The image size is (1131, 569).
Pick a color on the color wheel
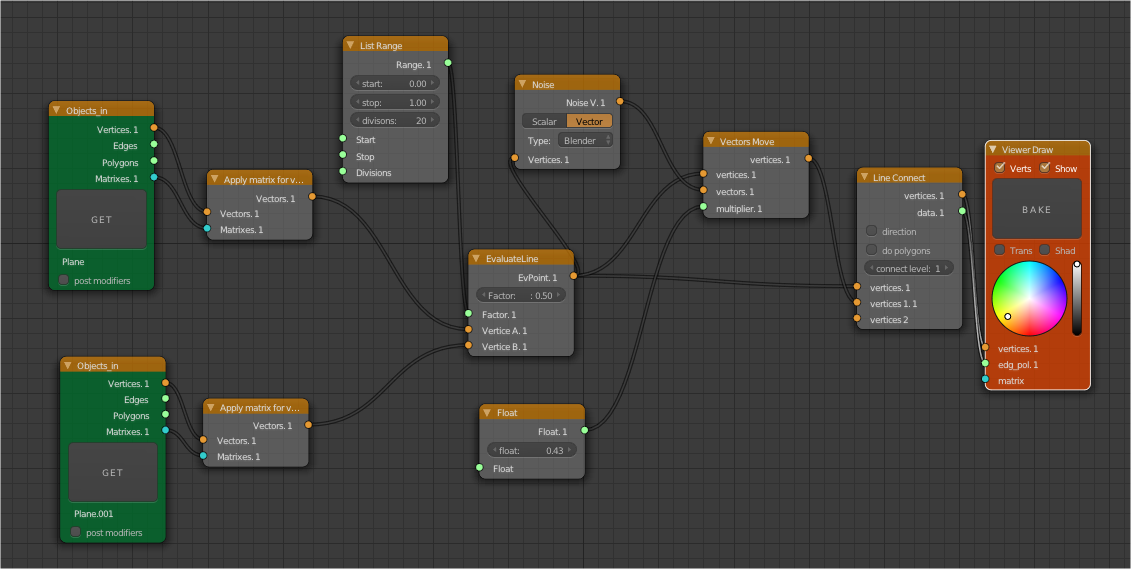tap(1029, 298)
